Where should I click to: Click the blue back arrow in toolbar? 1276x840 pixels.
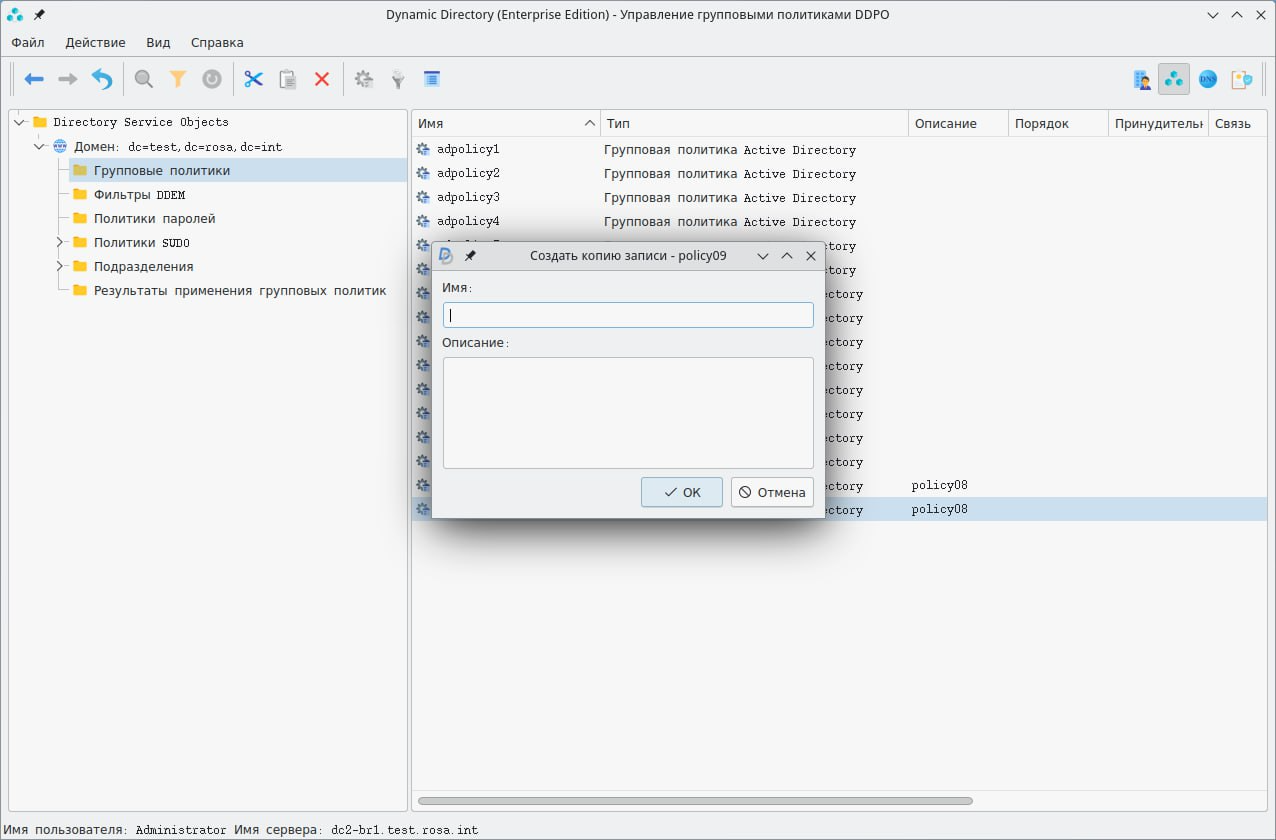[34, 79]
